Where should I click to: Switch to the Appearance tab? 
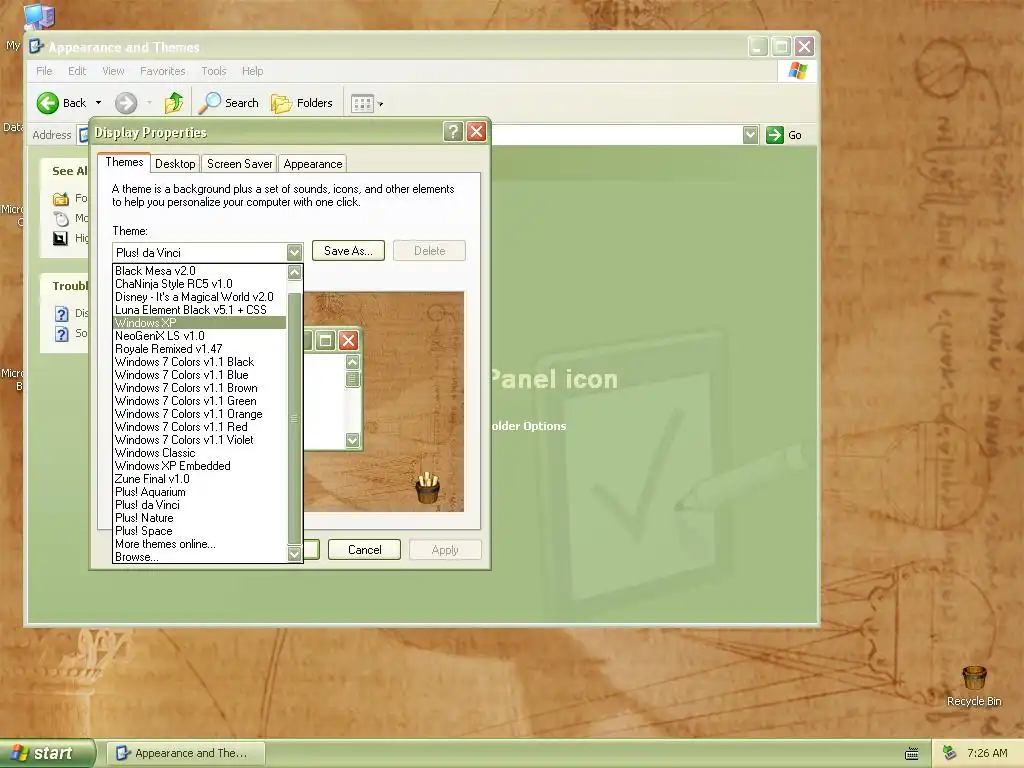point(313,164)
